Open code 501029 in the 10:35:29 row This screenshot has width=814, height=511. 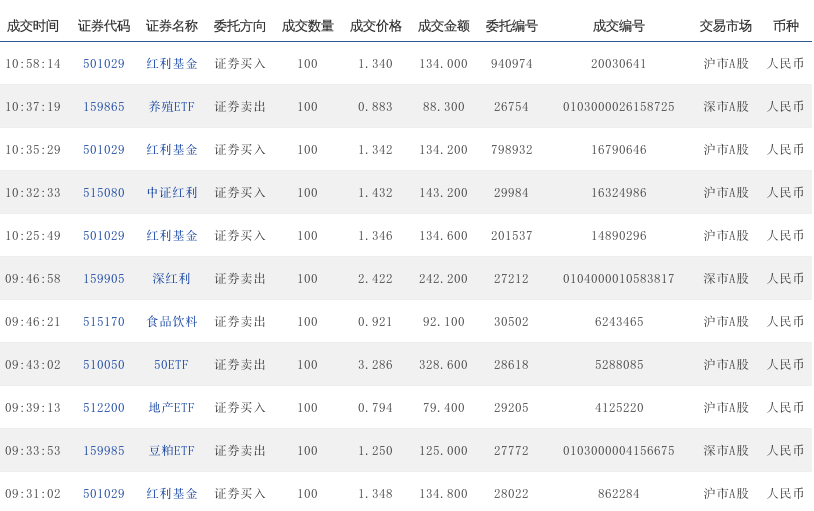(104, 150)
